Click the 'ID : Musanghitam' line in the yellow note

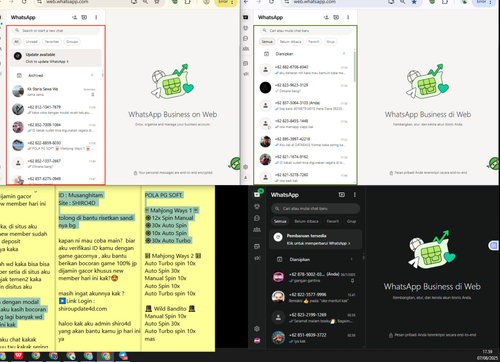81,195
